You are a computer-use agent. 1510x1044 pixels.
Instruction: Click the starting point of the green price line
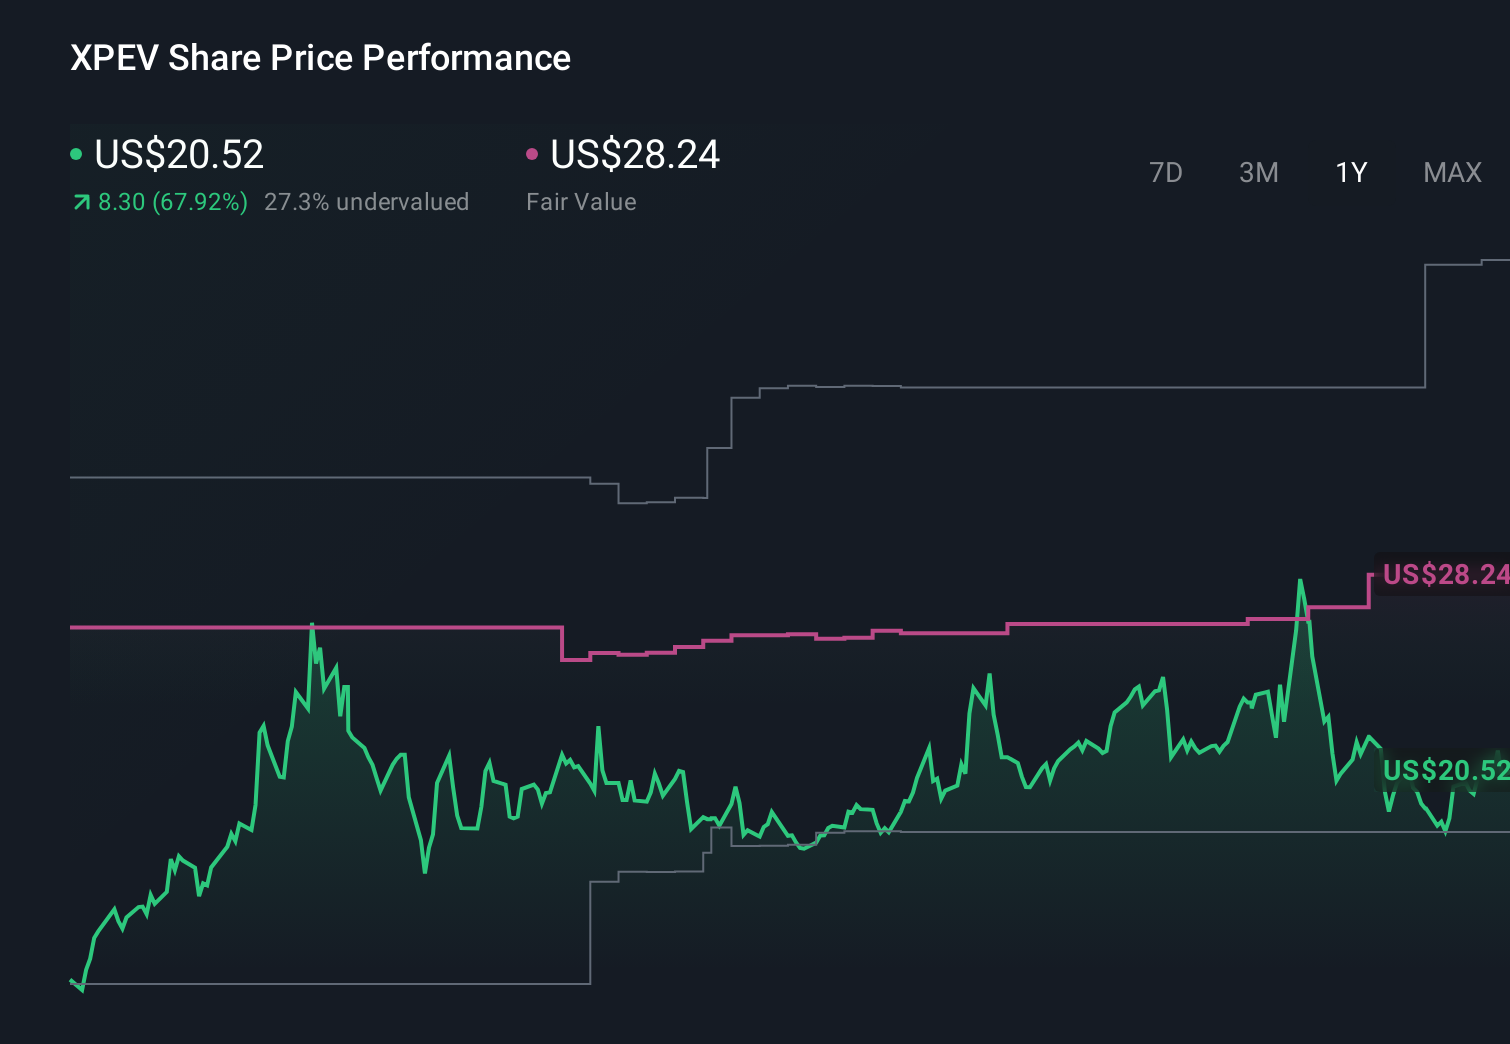72,982
